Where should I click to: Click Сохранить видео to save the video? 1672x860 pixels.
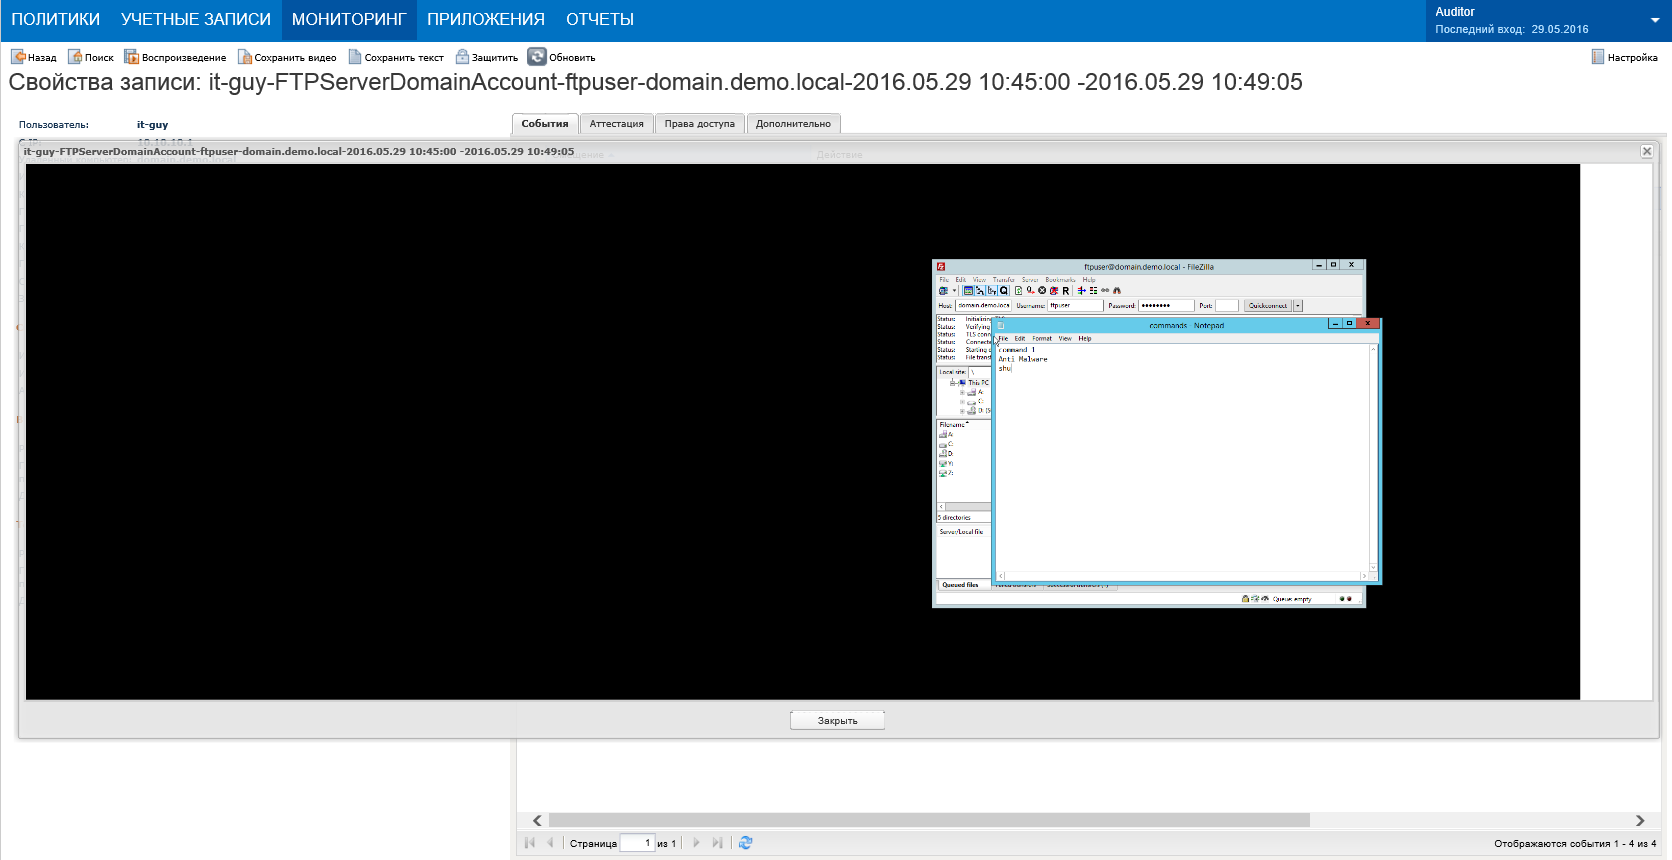(287, 57)
